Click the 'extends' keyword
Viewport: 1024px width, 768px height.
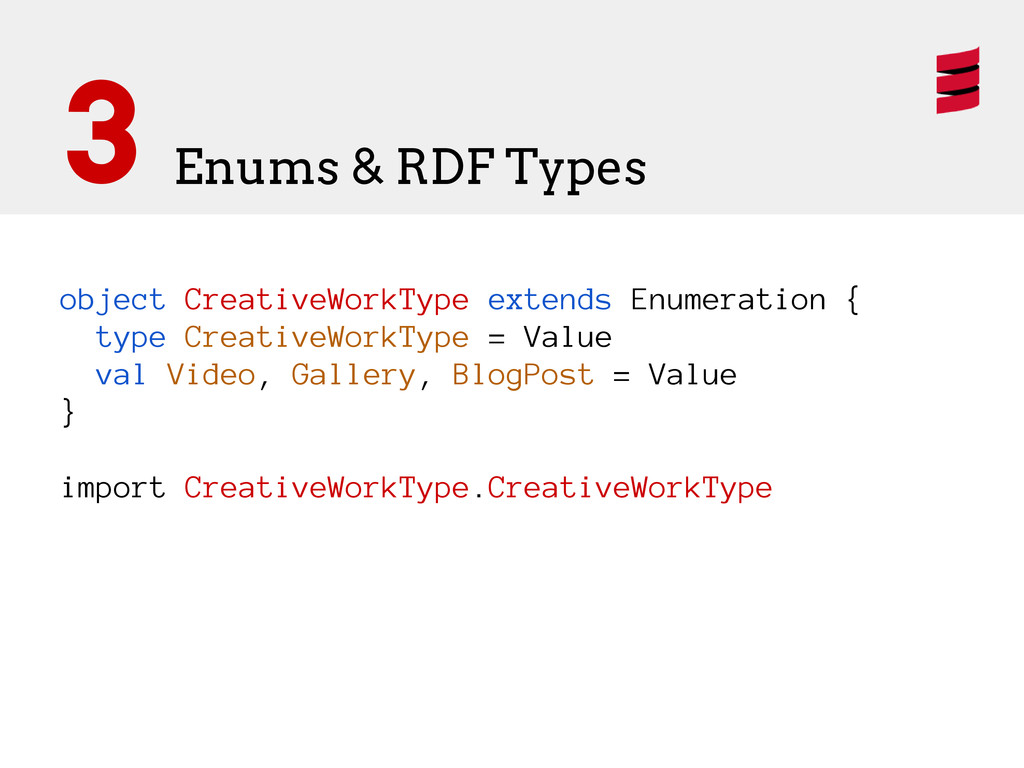[x=549, y=300]
